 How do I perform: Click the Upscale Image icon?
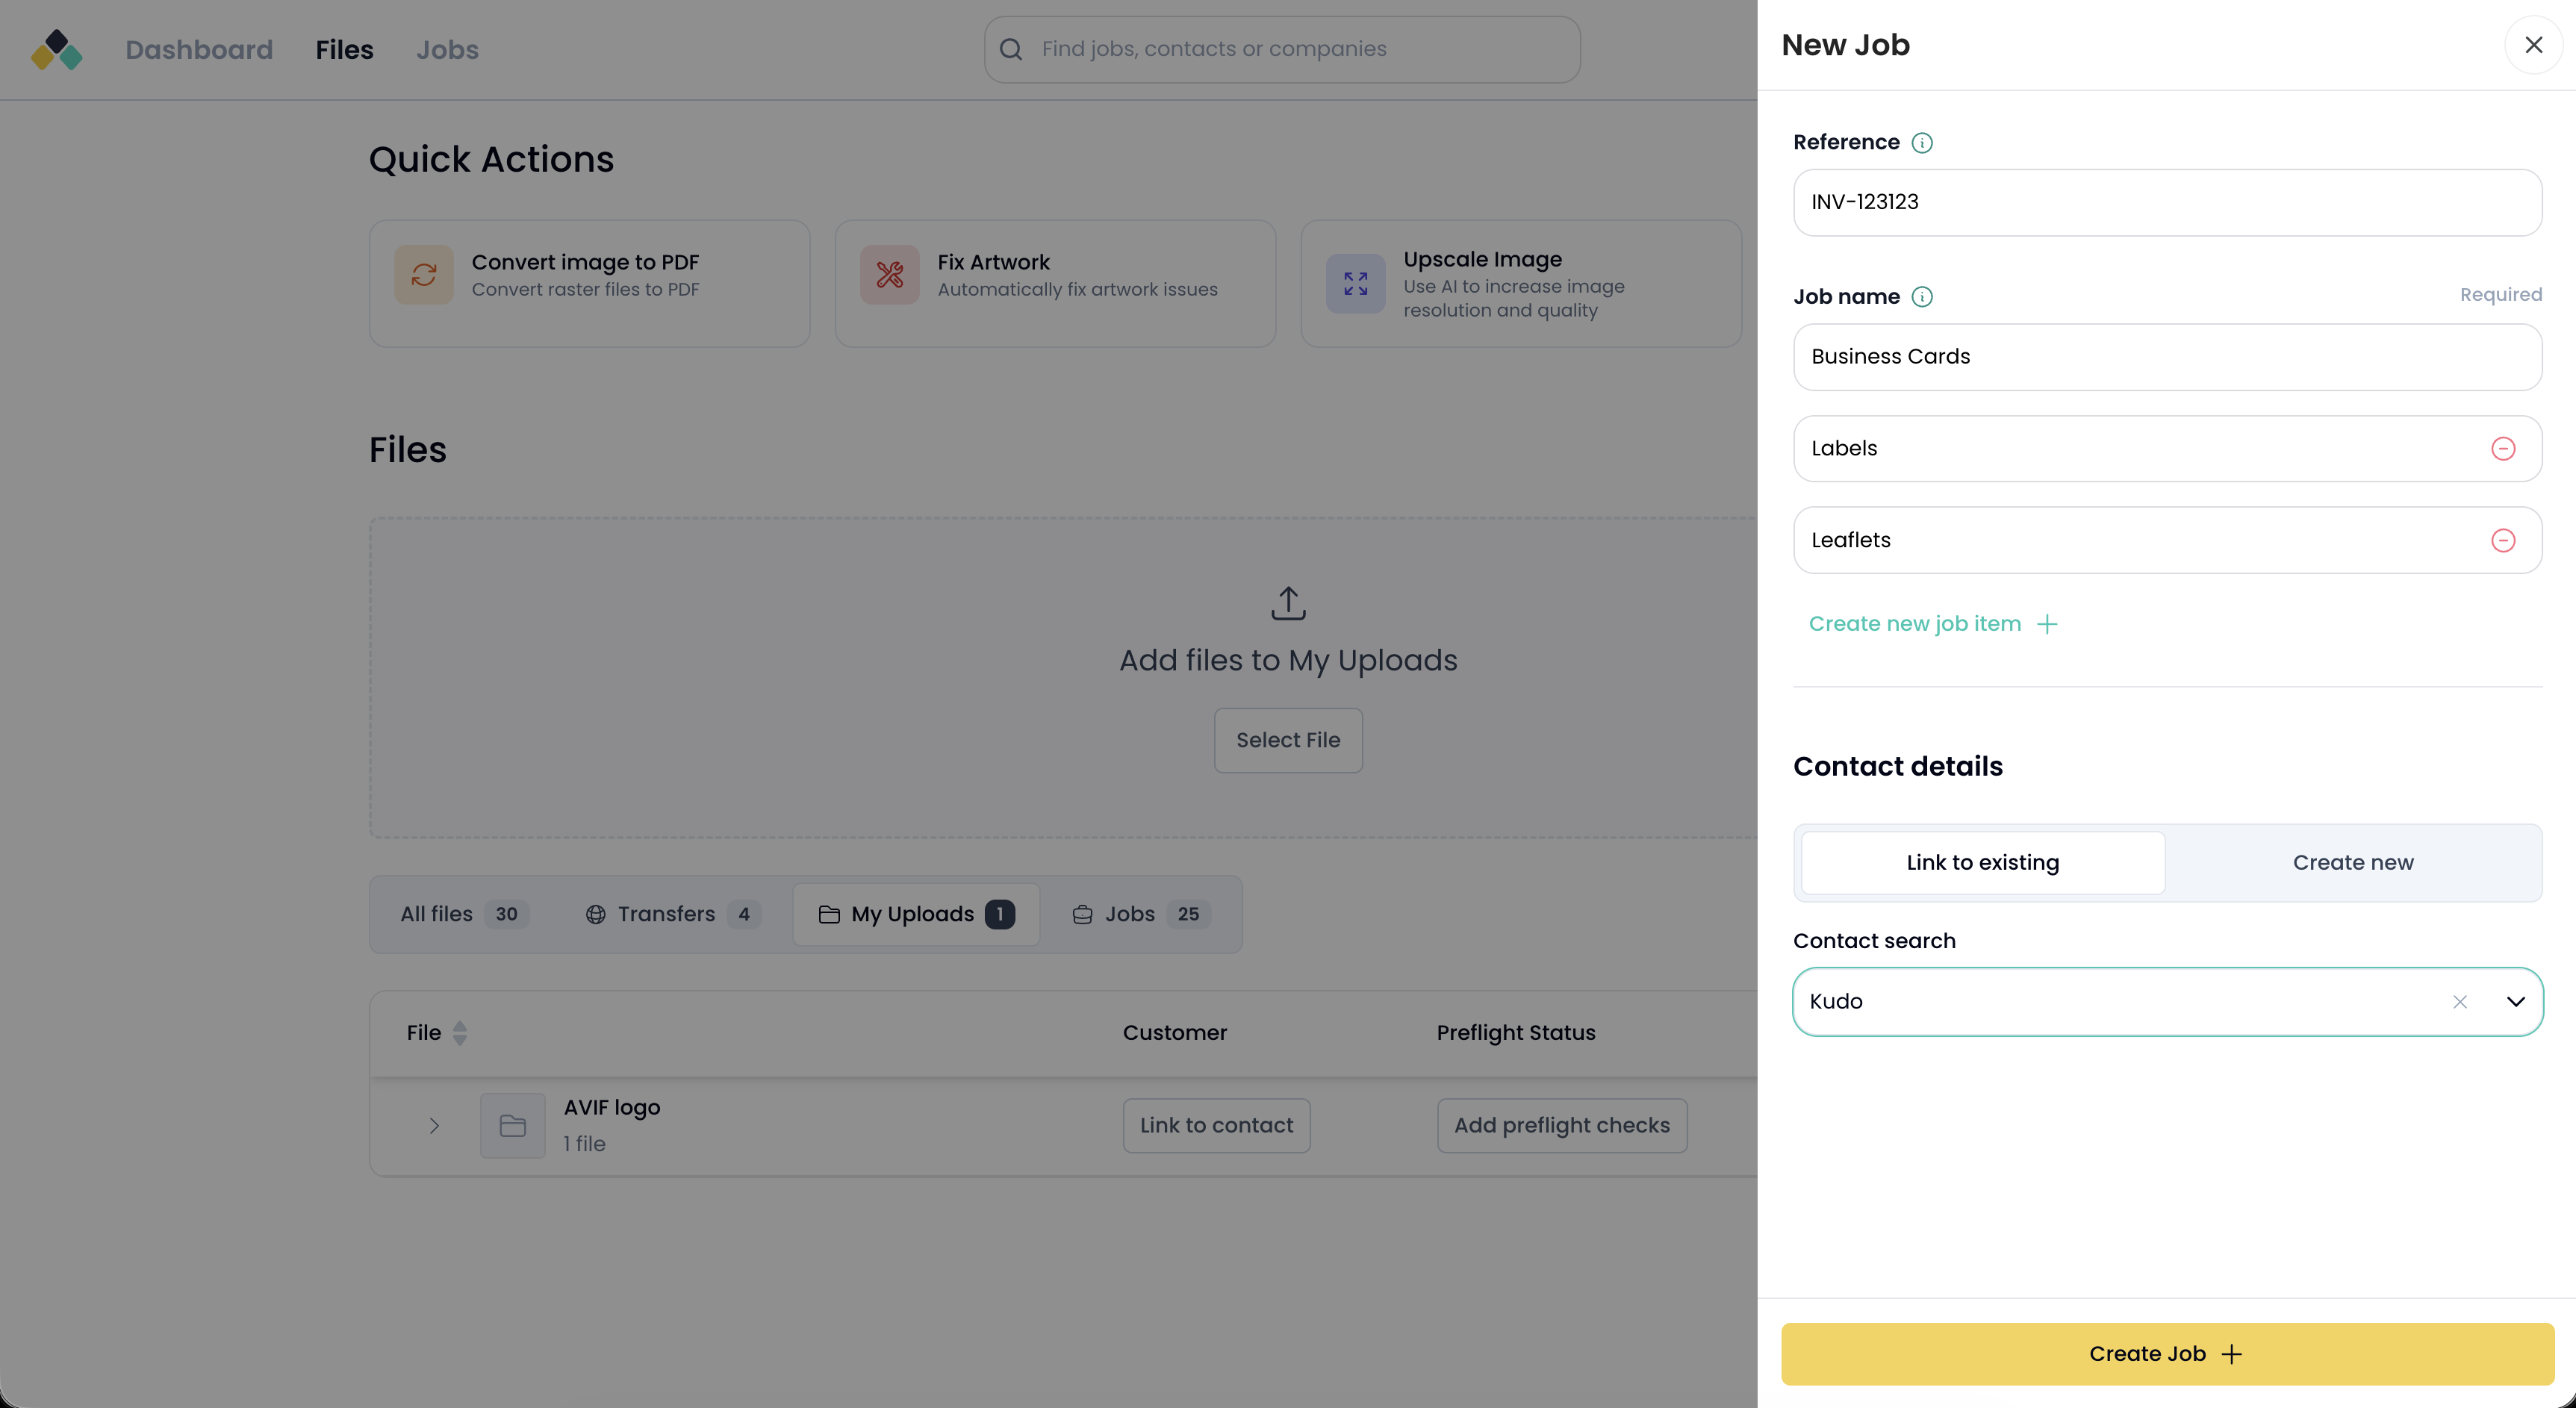[1355, 284]
